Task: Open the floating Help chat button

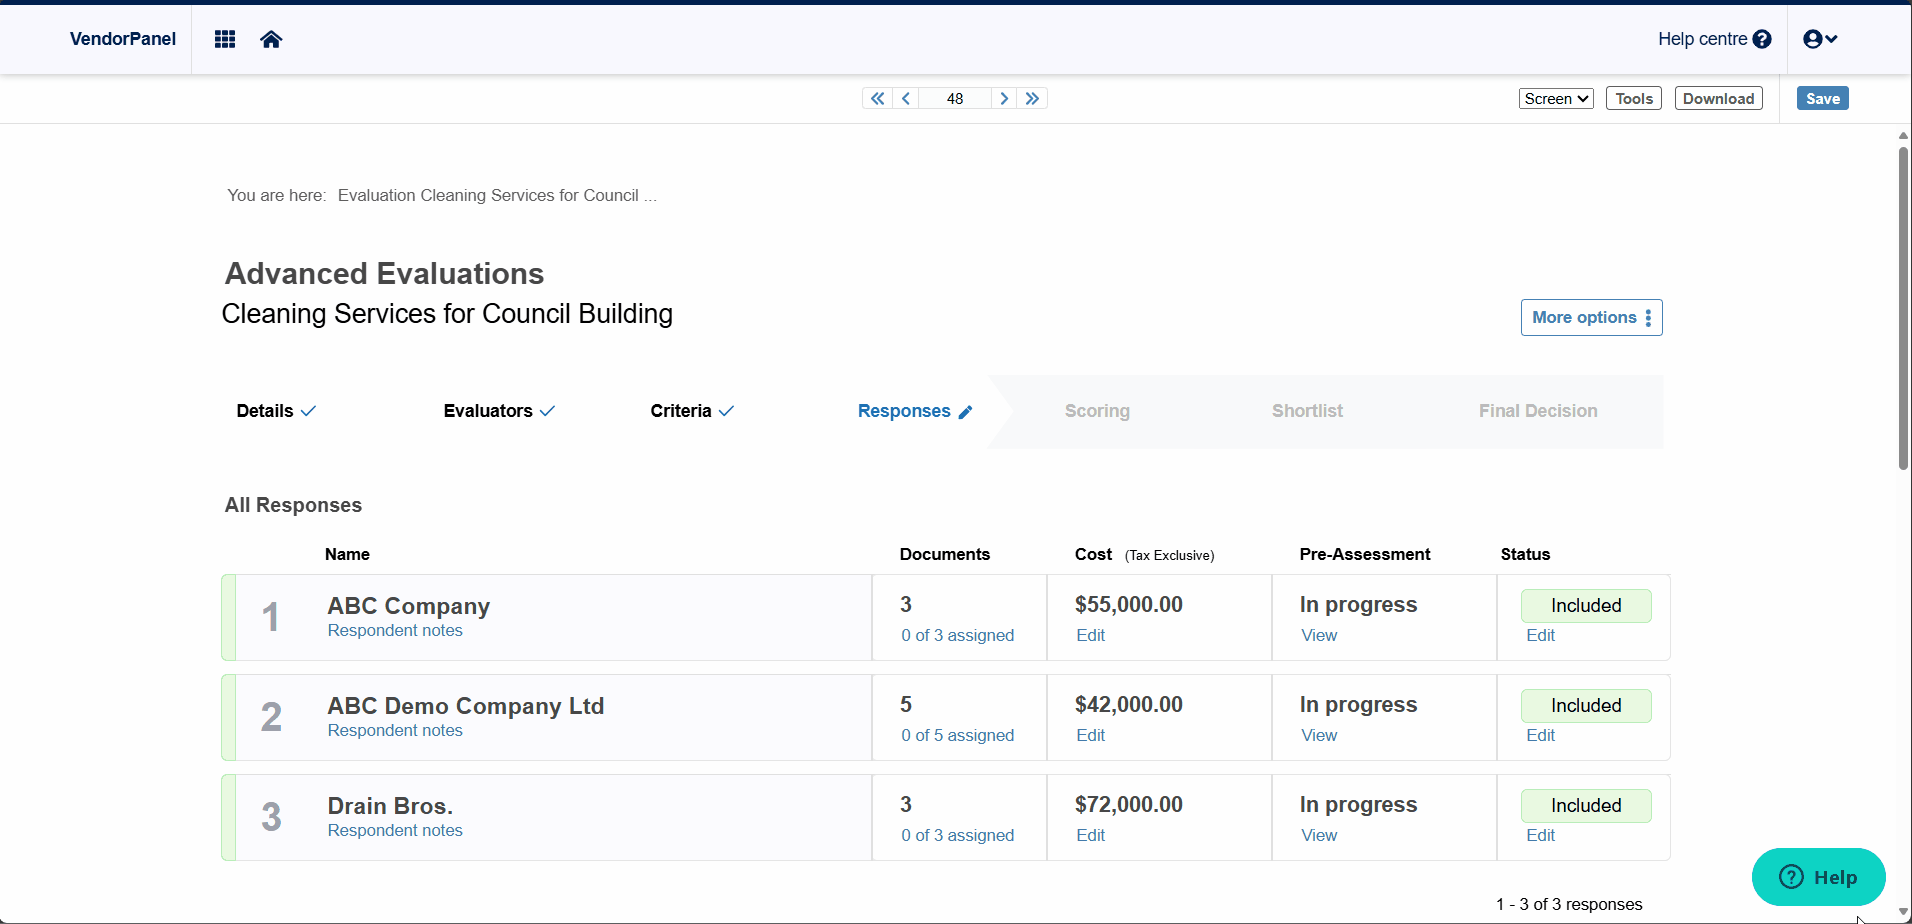Action: pos(1818,877)
